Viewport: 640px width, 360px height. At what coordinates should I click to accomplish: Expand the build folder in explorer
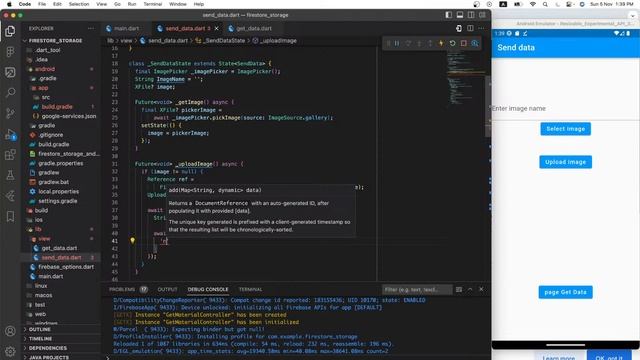point(41,210)
